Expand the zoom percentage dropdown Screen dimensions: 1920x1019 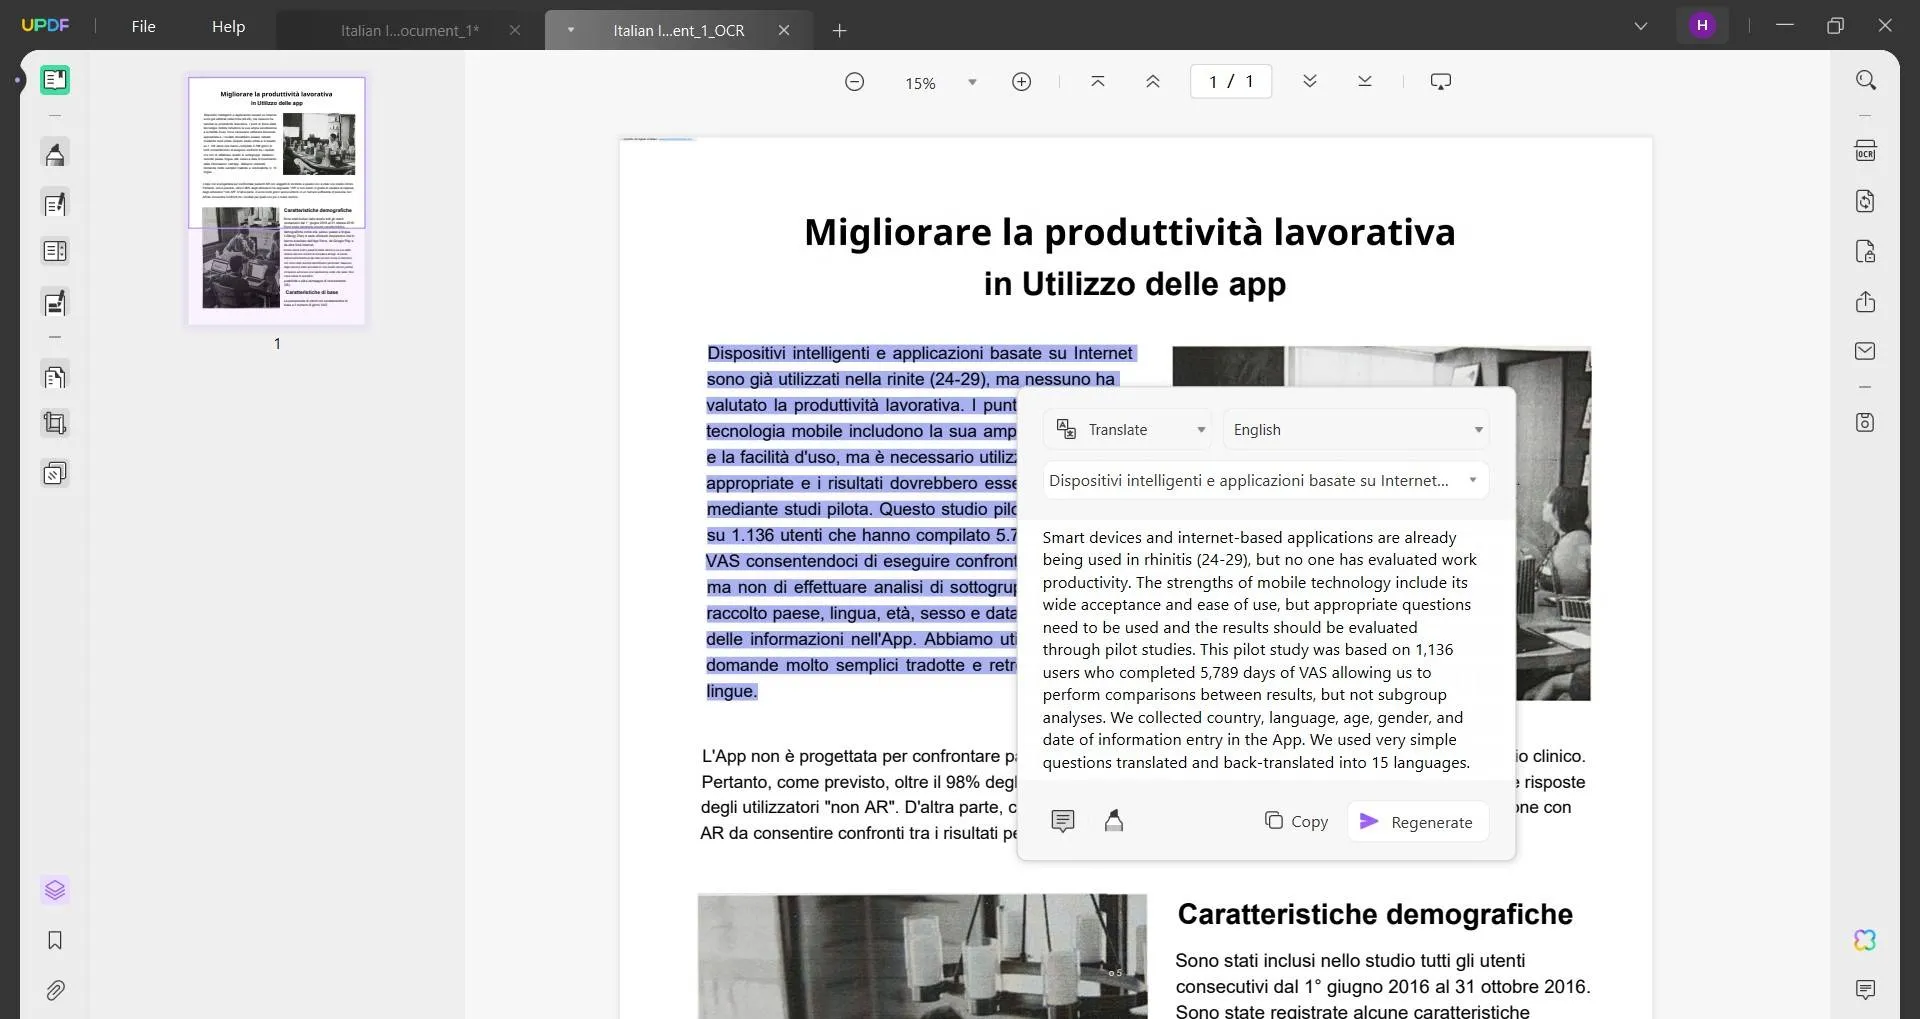(x=972, y=83)
